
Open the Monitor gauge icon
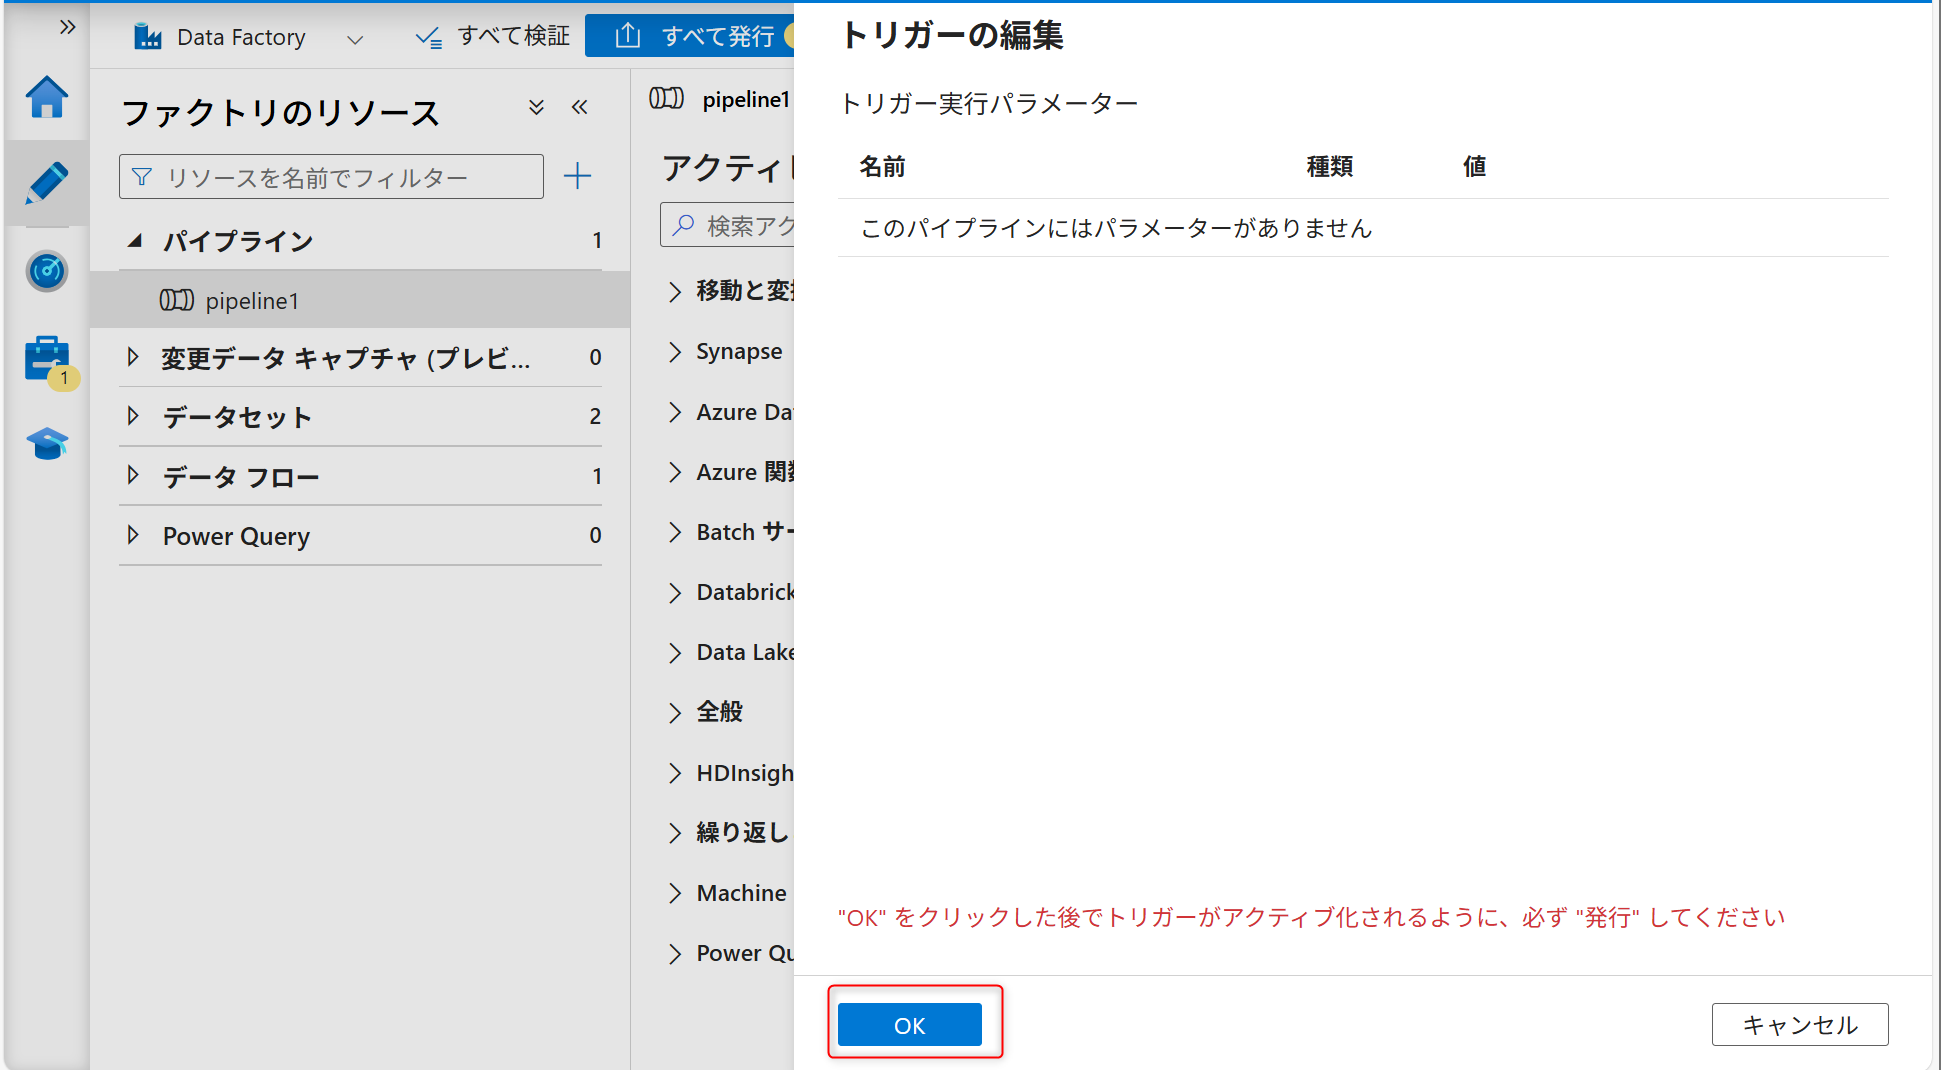tap(46, 271)
